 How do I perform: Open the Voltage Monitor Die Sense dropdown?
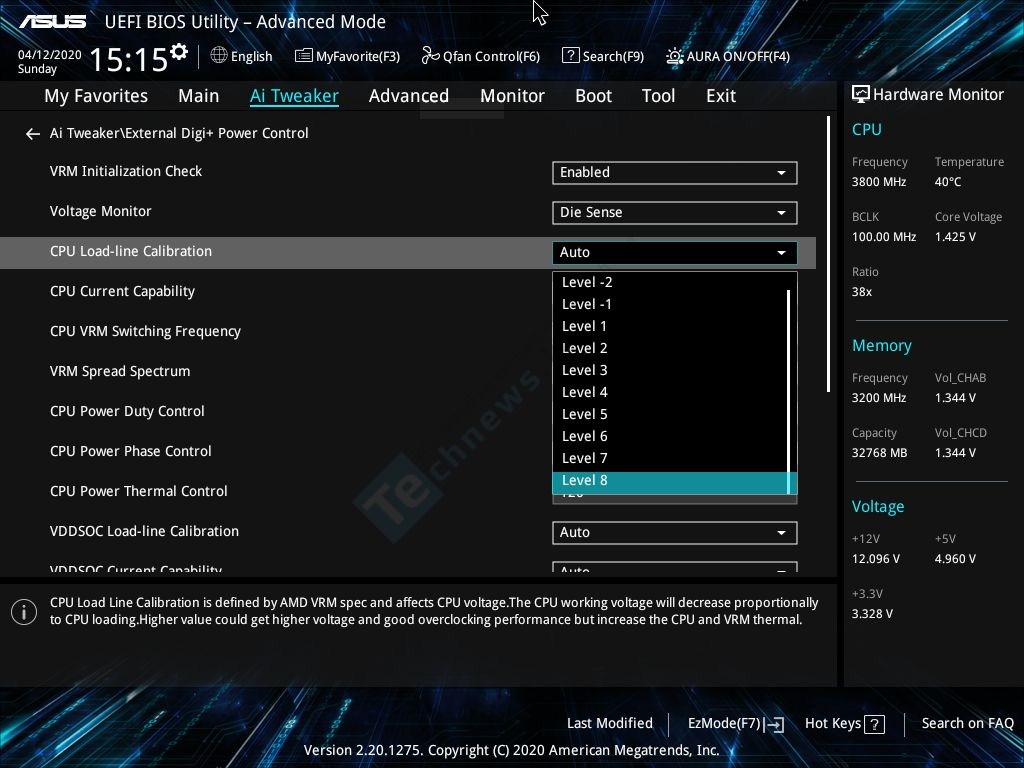[x=675, y=212]
